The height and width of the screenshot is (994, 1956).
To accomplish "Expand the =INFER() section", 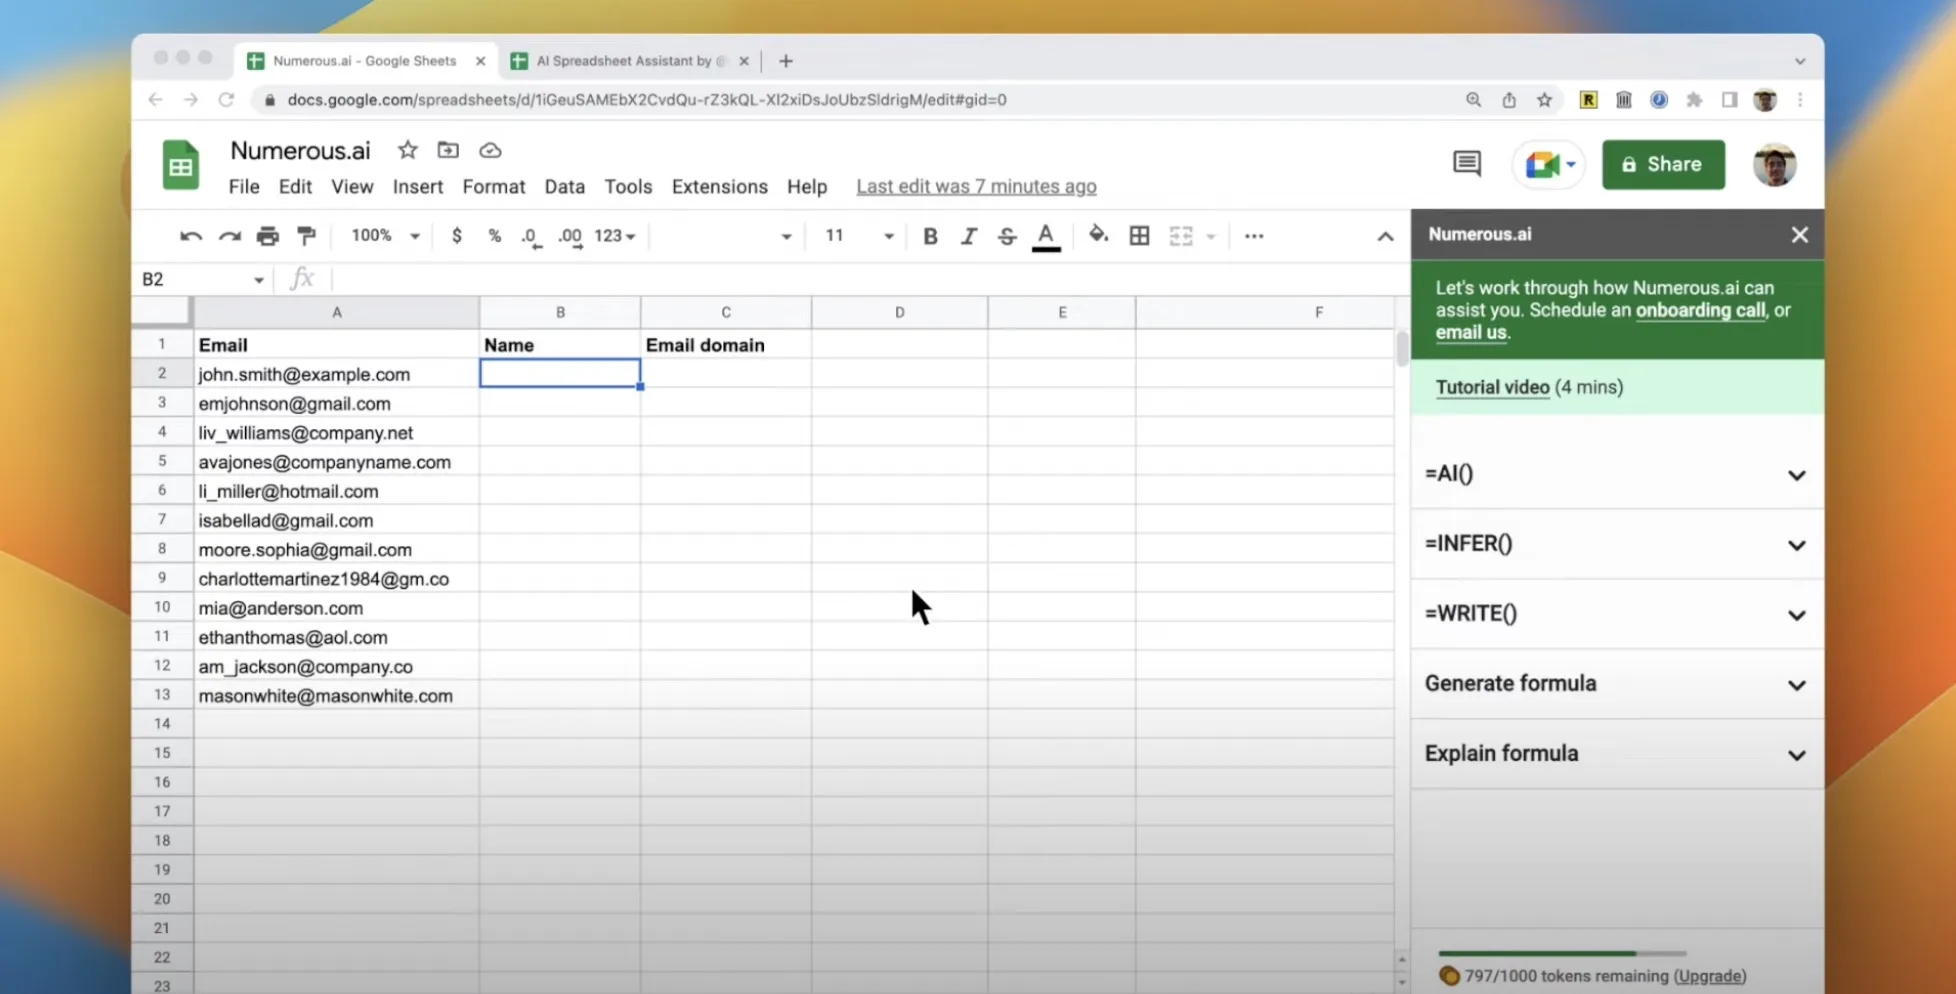I will (1617, 544).
